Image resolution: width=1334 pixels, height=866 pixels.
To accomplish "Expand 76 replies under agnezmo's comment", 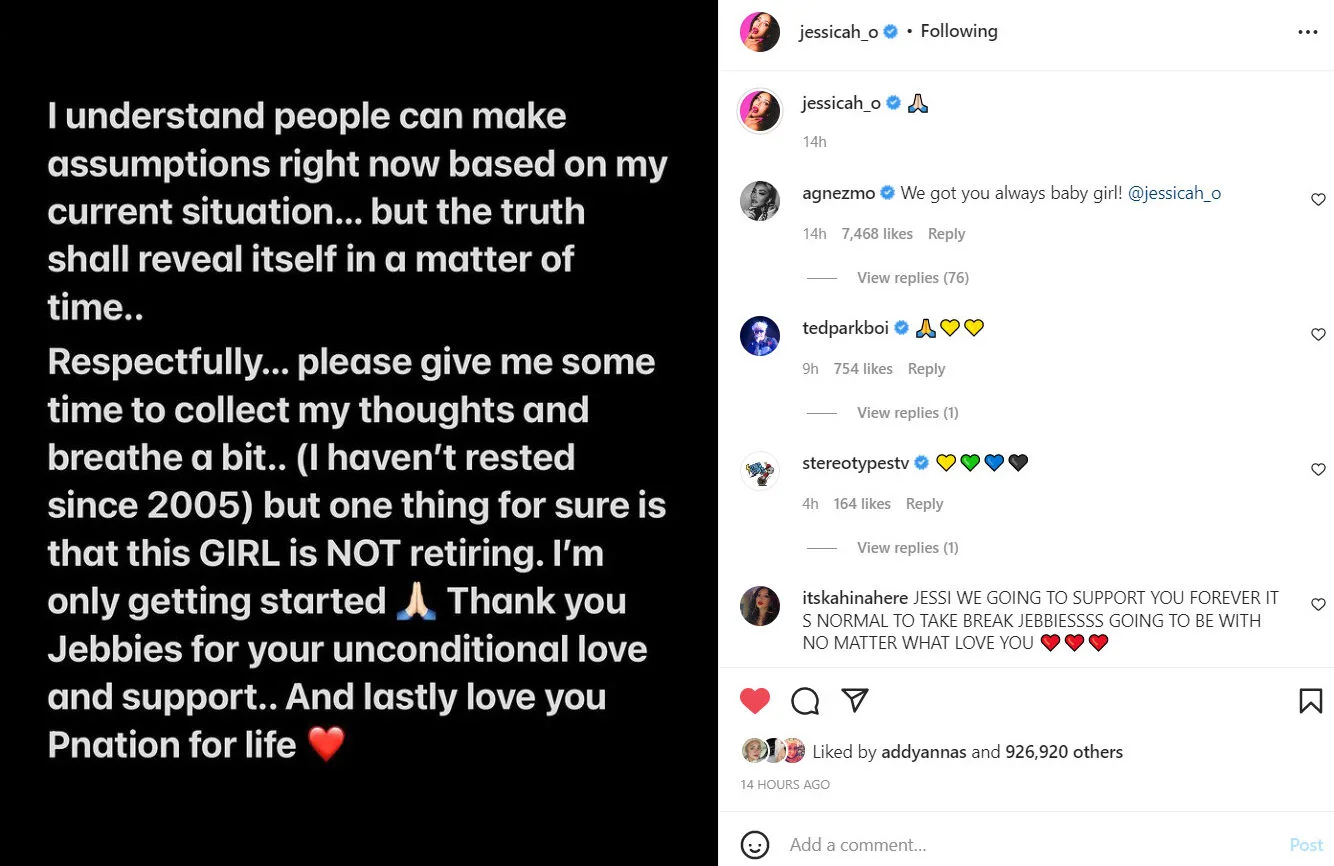I will [912, 278].
